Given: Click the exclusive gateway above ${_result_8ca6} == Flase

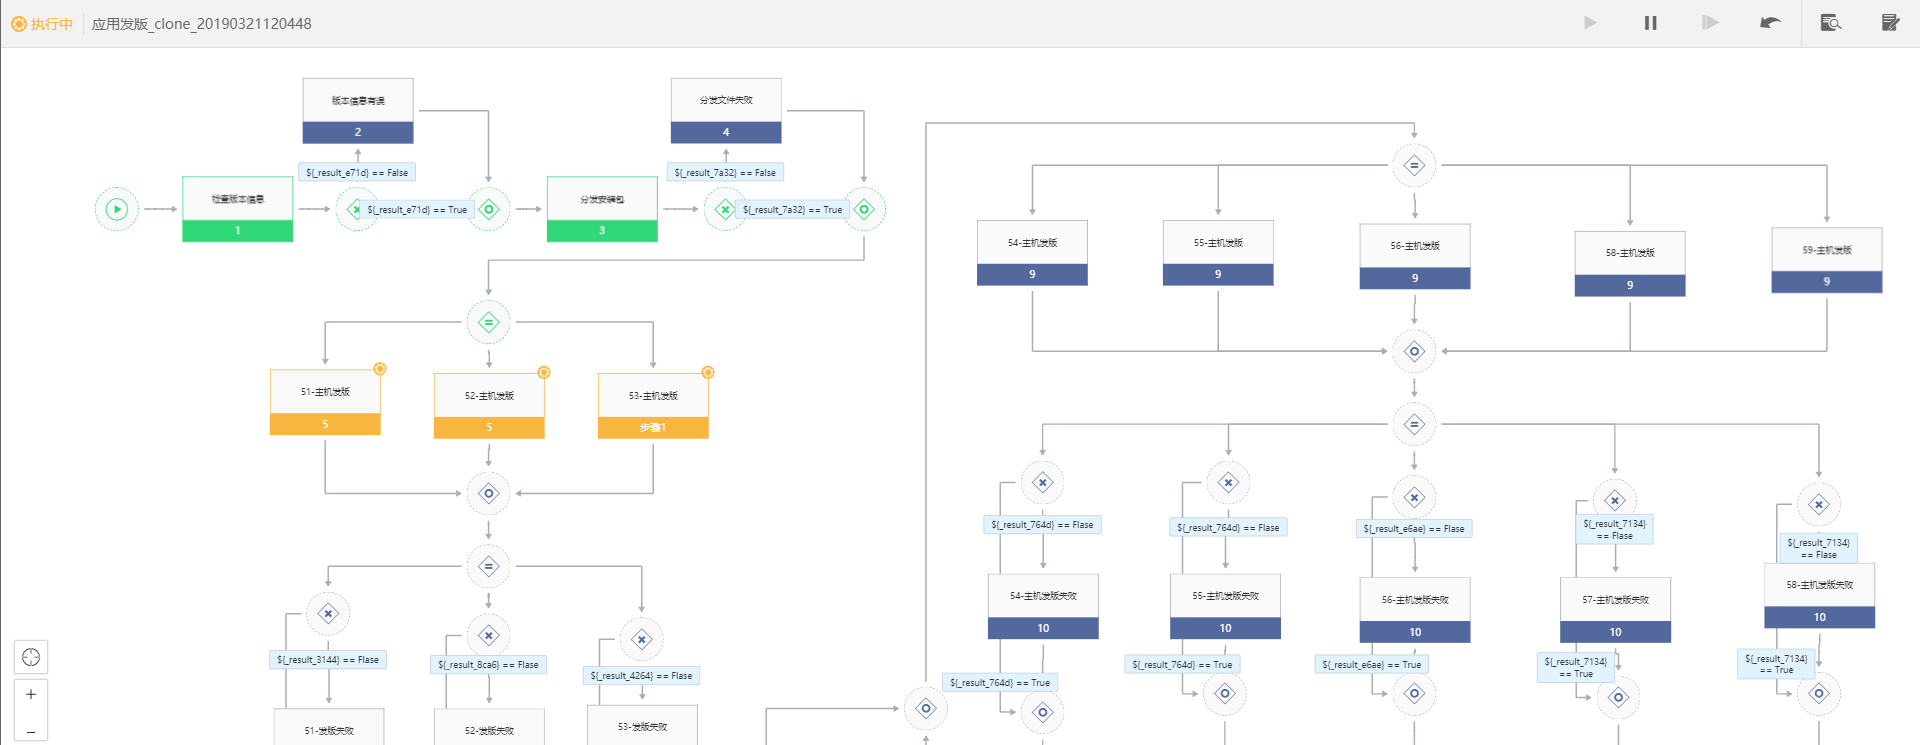Looking at the screenshot, I should click(x=489, y=635).
